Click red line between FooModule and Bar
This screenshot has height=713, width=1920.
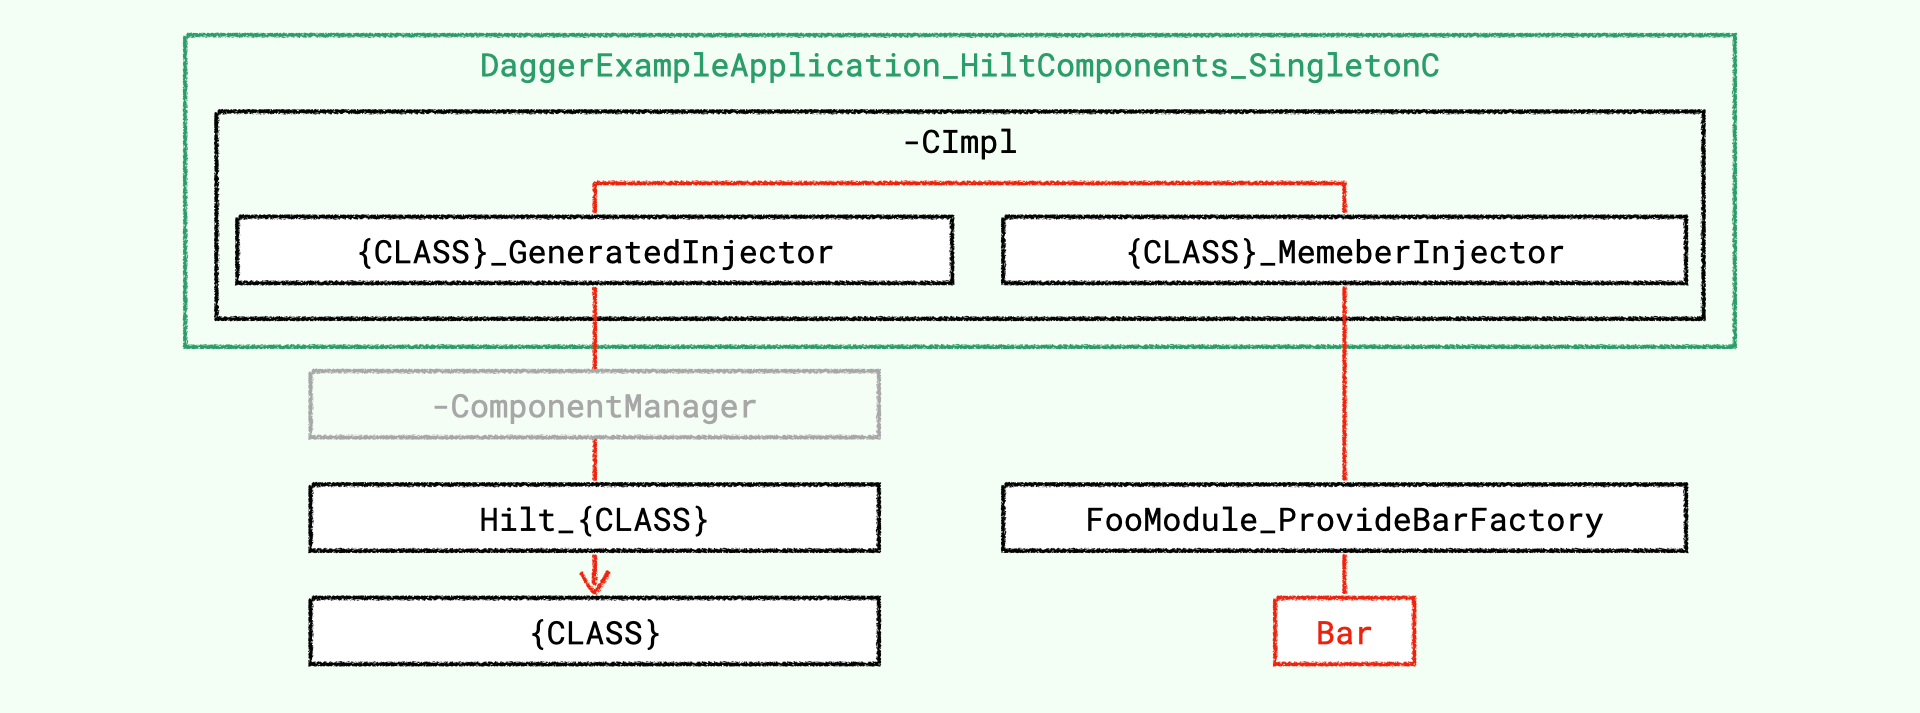click(x=1344, y=574)
